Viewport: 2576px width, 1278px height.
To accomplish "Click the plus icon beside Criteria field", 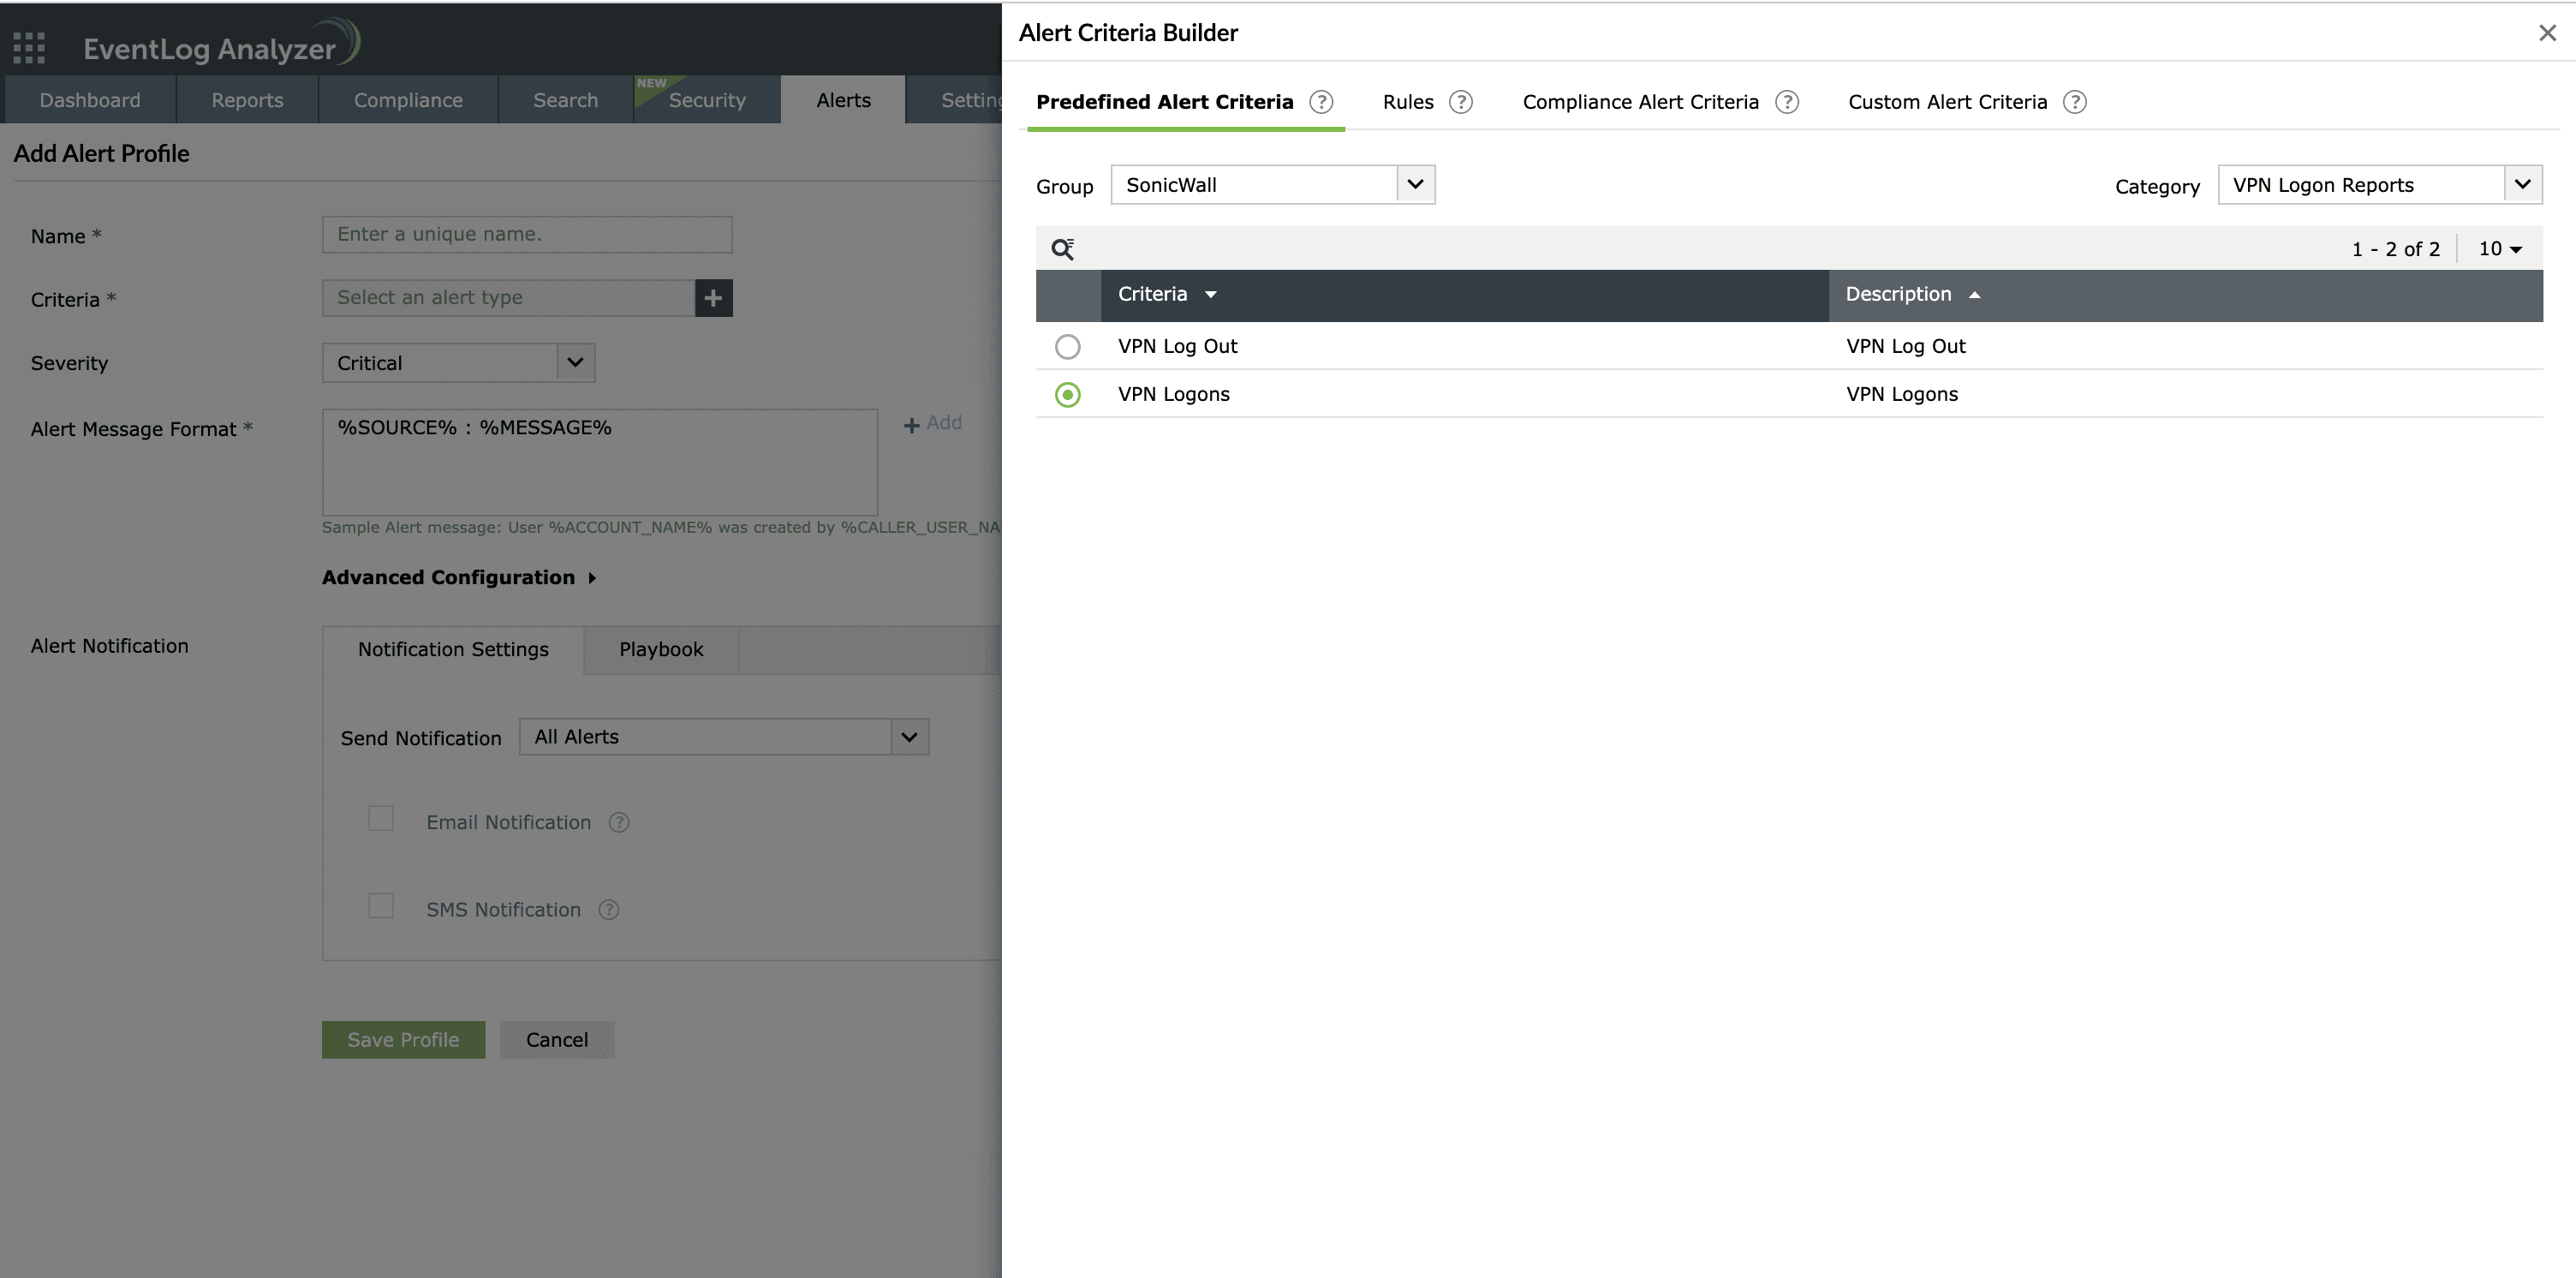I will 713,298.
